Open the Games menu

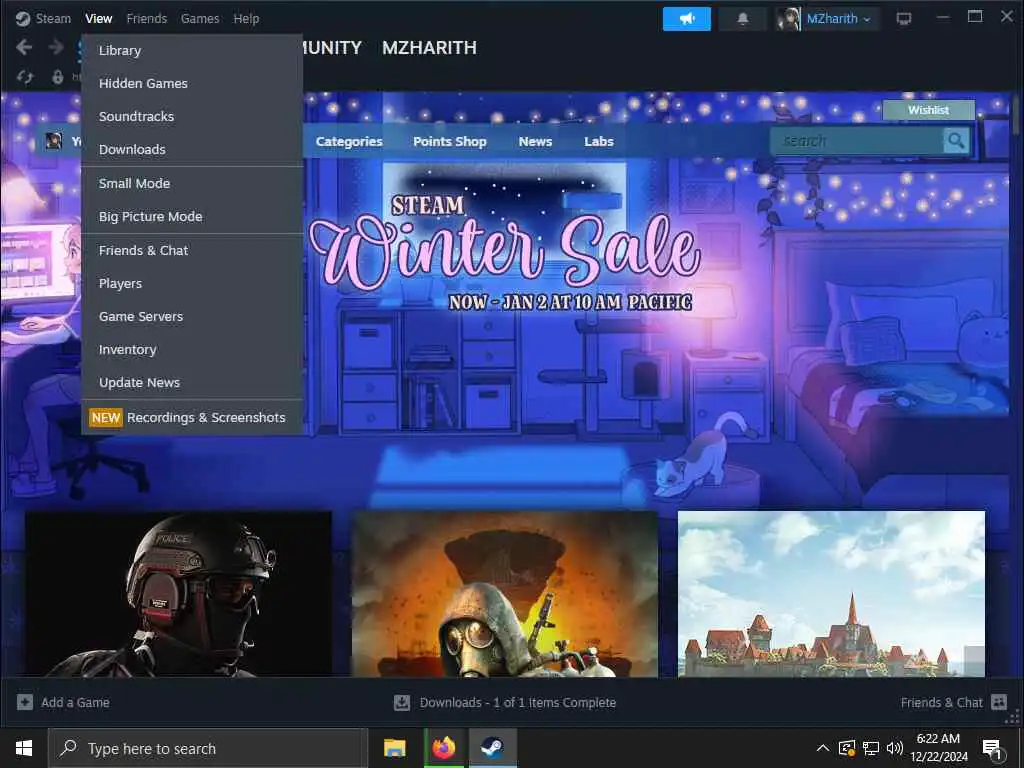point(200,18)
